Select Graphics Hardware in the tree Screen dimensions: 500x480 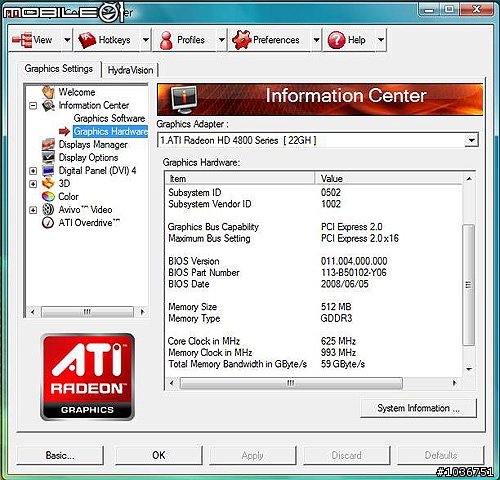pos(110,131)
